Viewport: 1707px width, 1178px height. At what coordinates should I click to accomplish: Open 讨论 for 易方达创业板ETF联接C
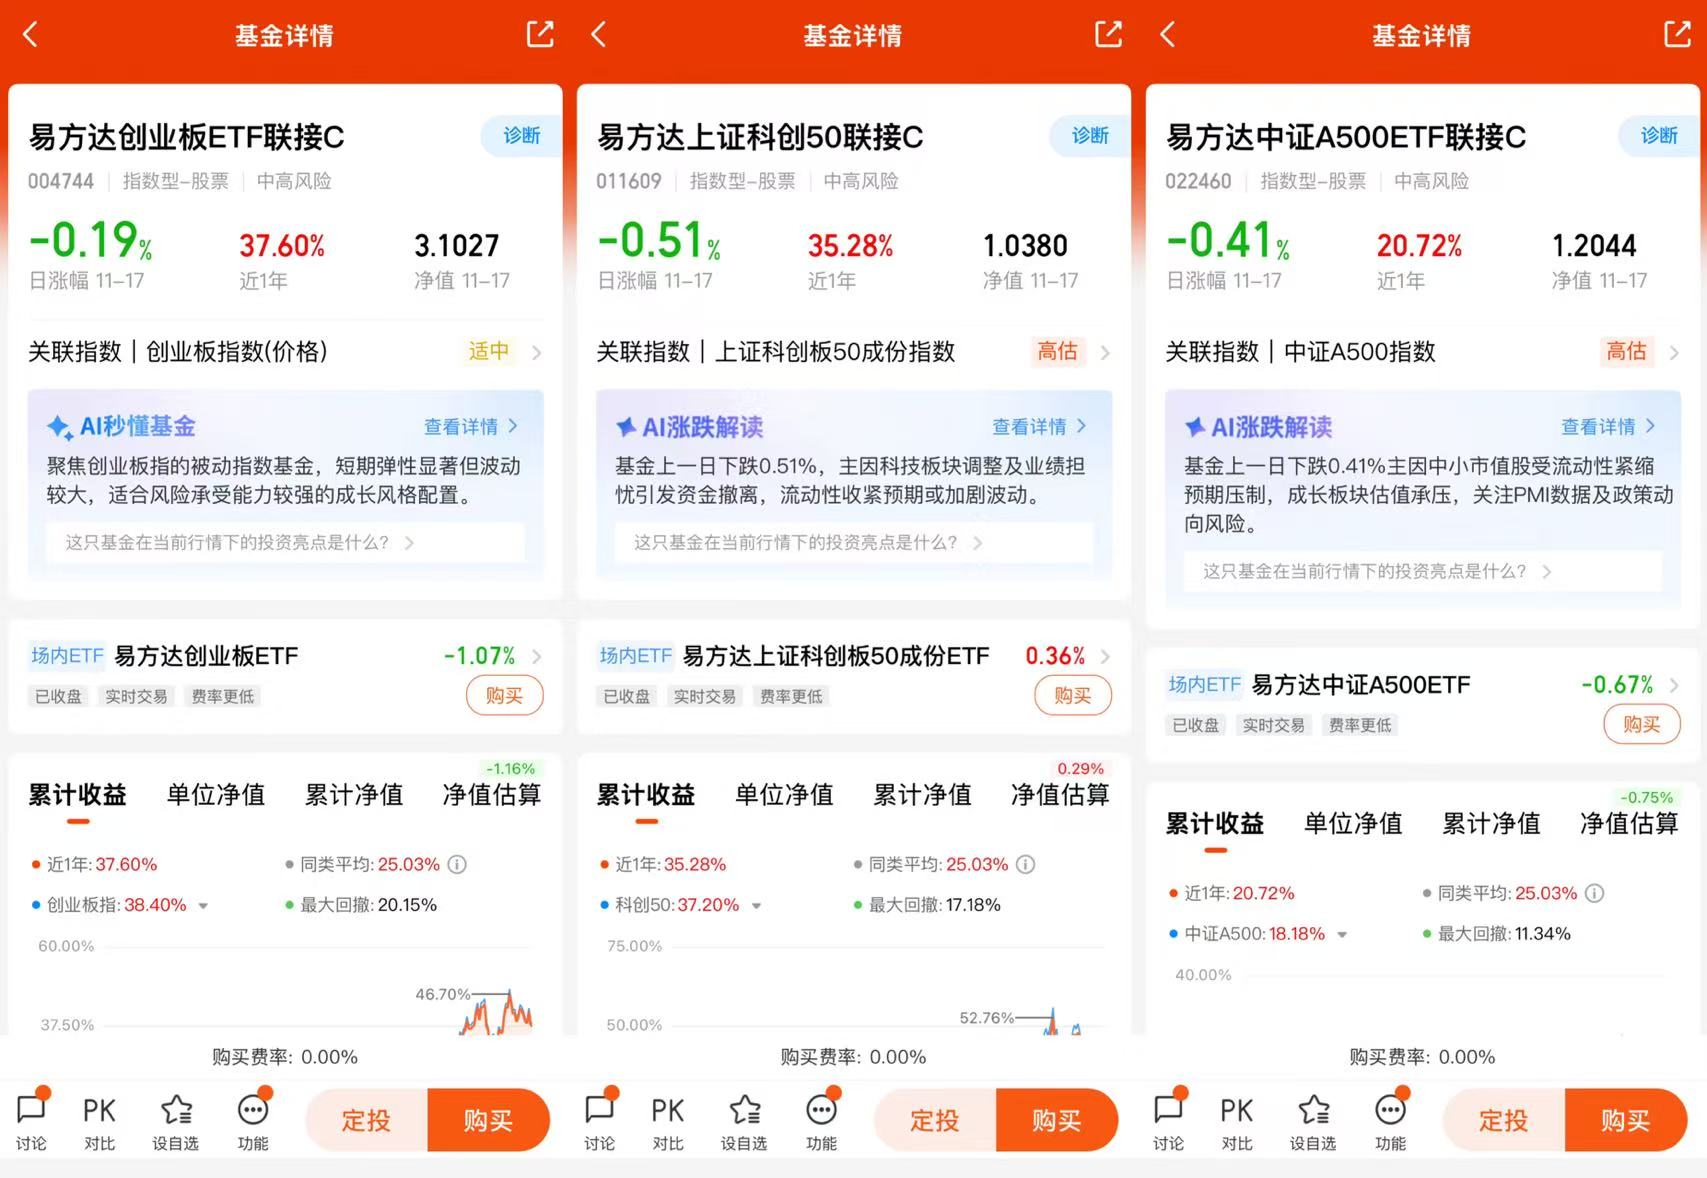(x=31, y=1120)
